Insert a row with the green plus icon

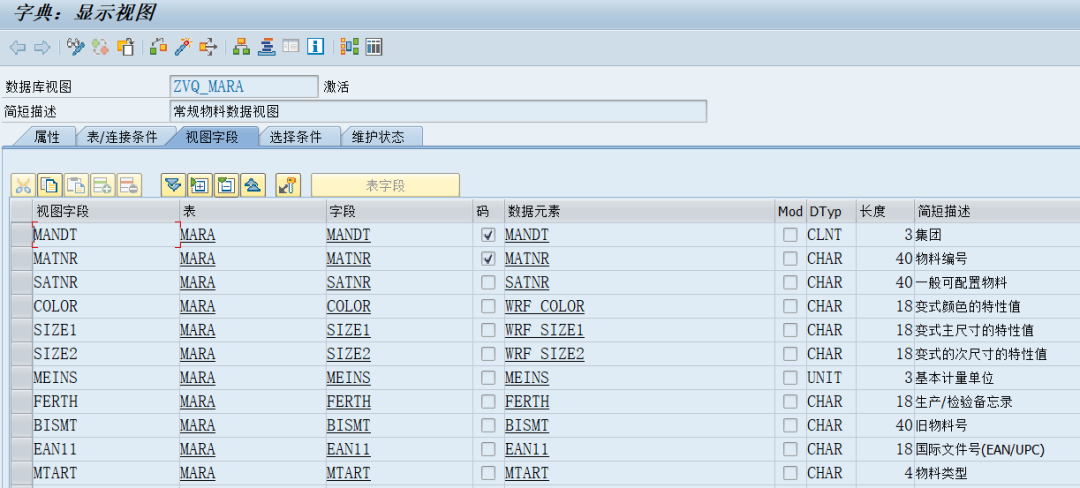click(x=103, y=184)
